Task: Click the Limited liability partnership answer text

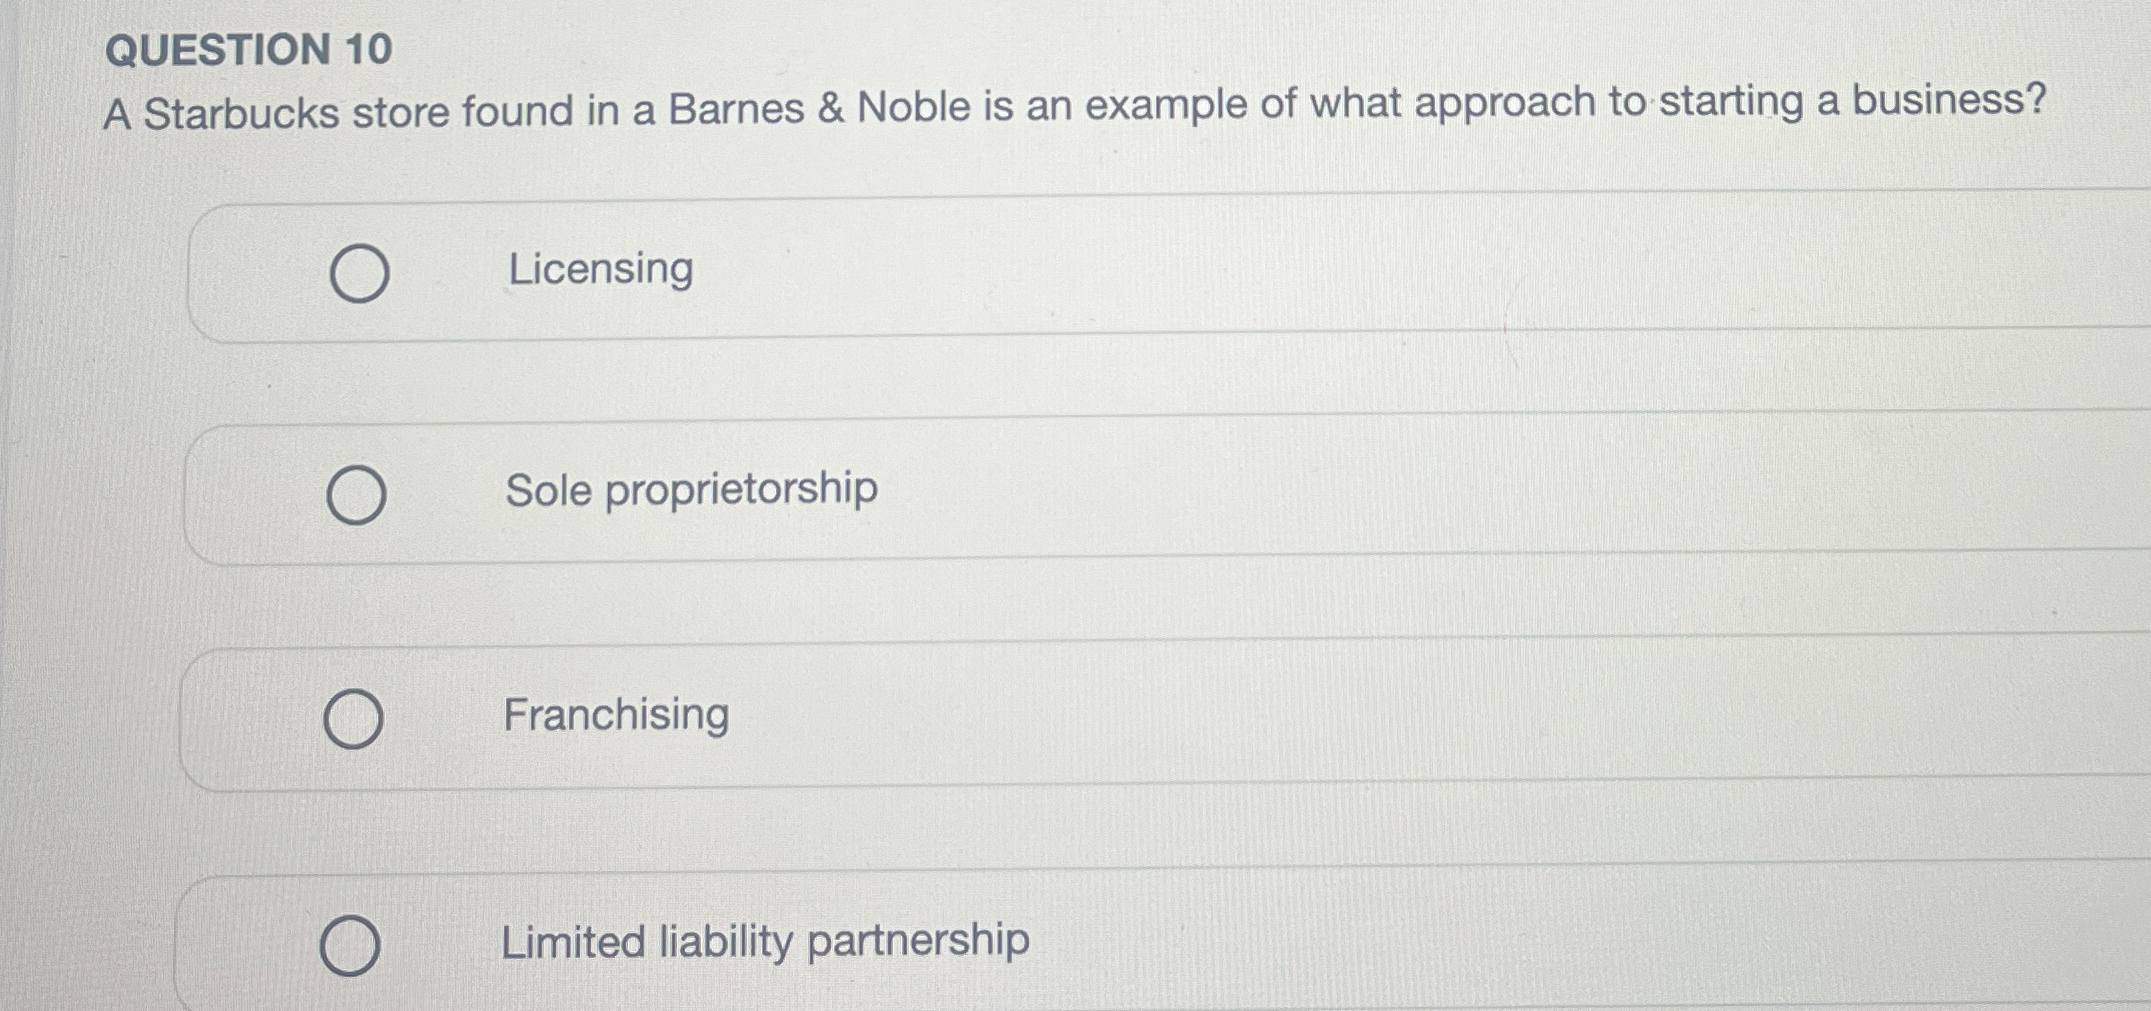Action: 763,939
